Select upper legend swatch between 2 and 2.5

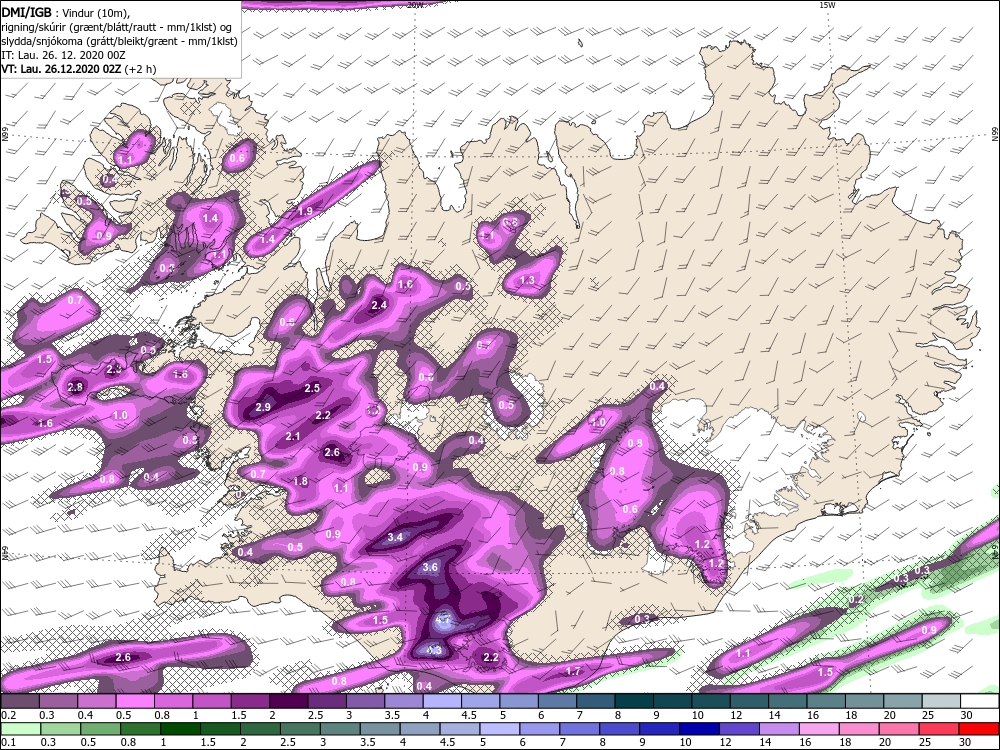click(x=288, y=702)
